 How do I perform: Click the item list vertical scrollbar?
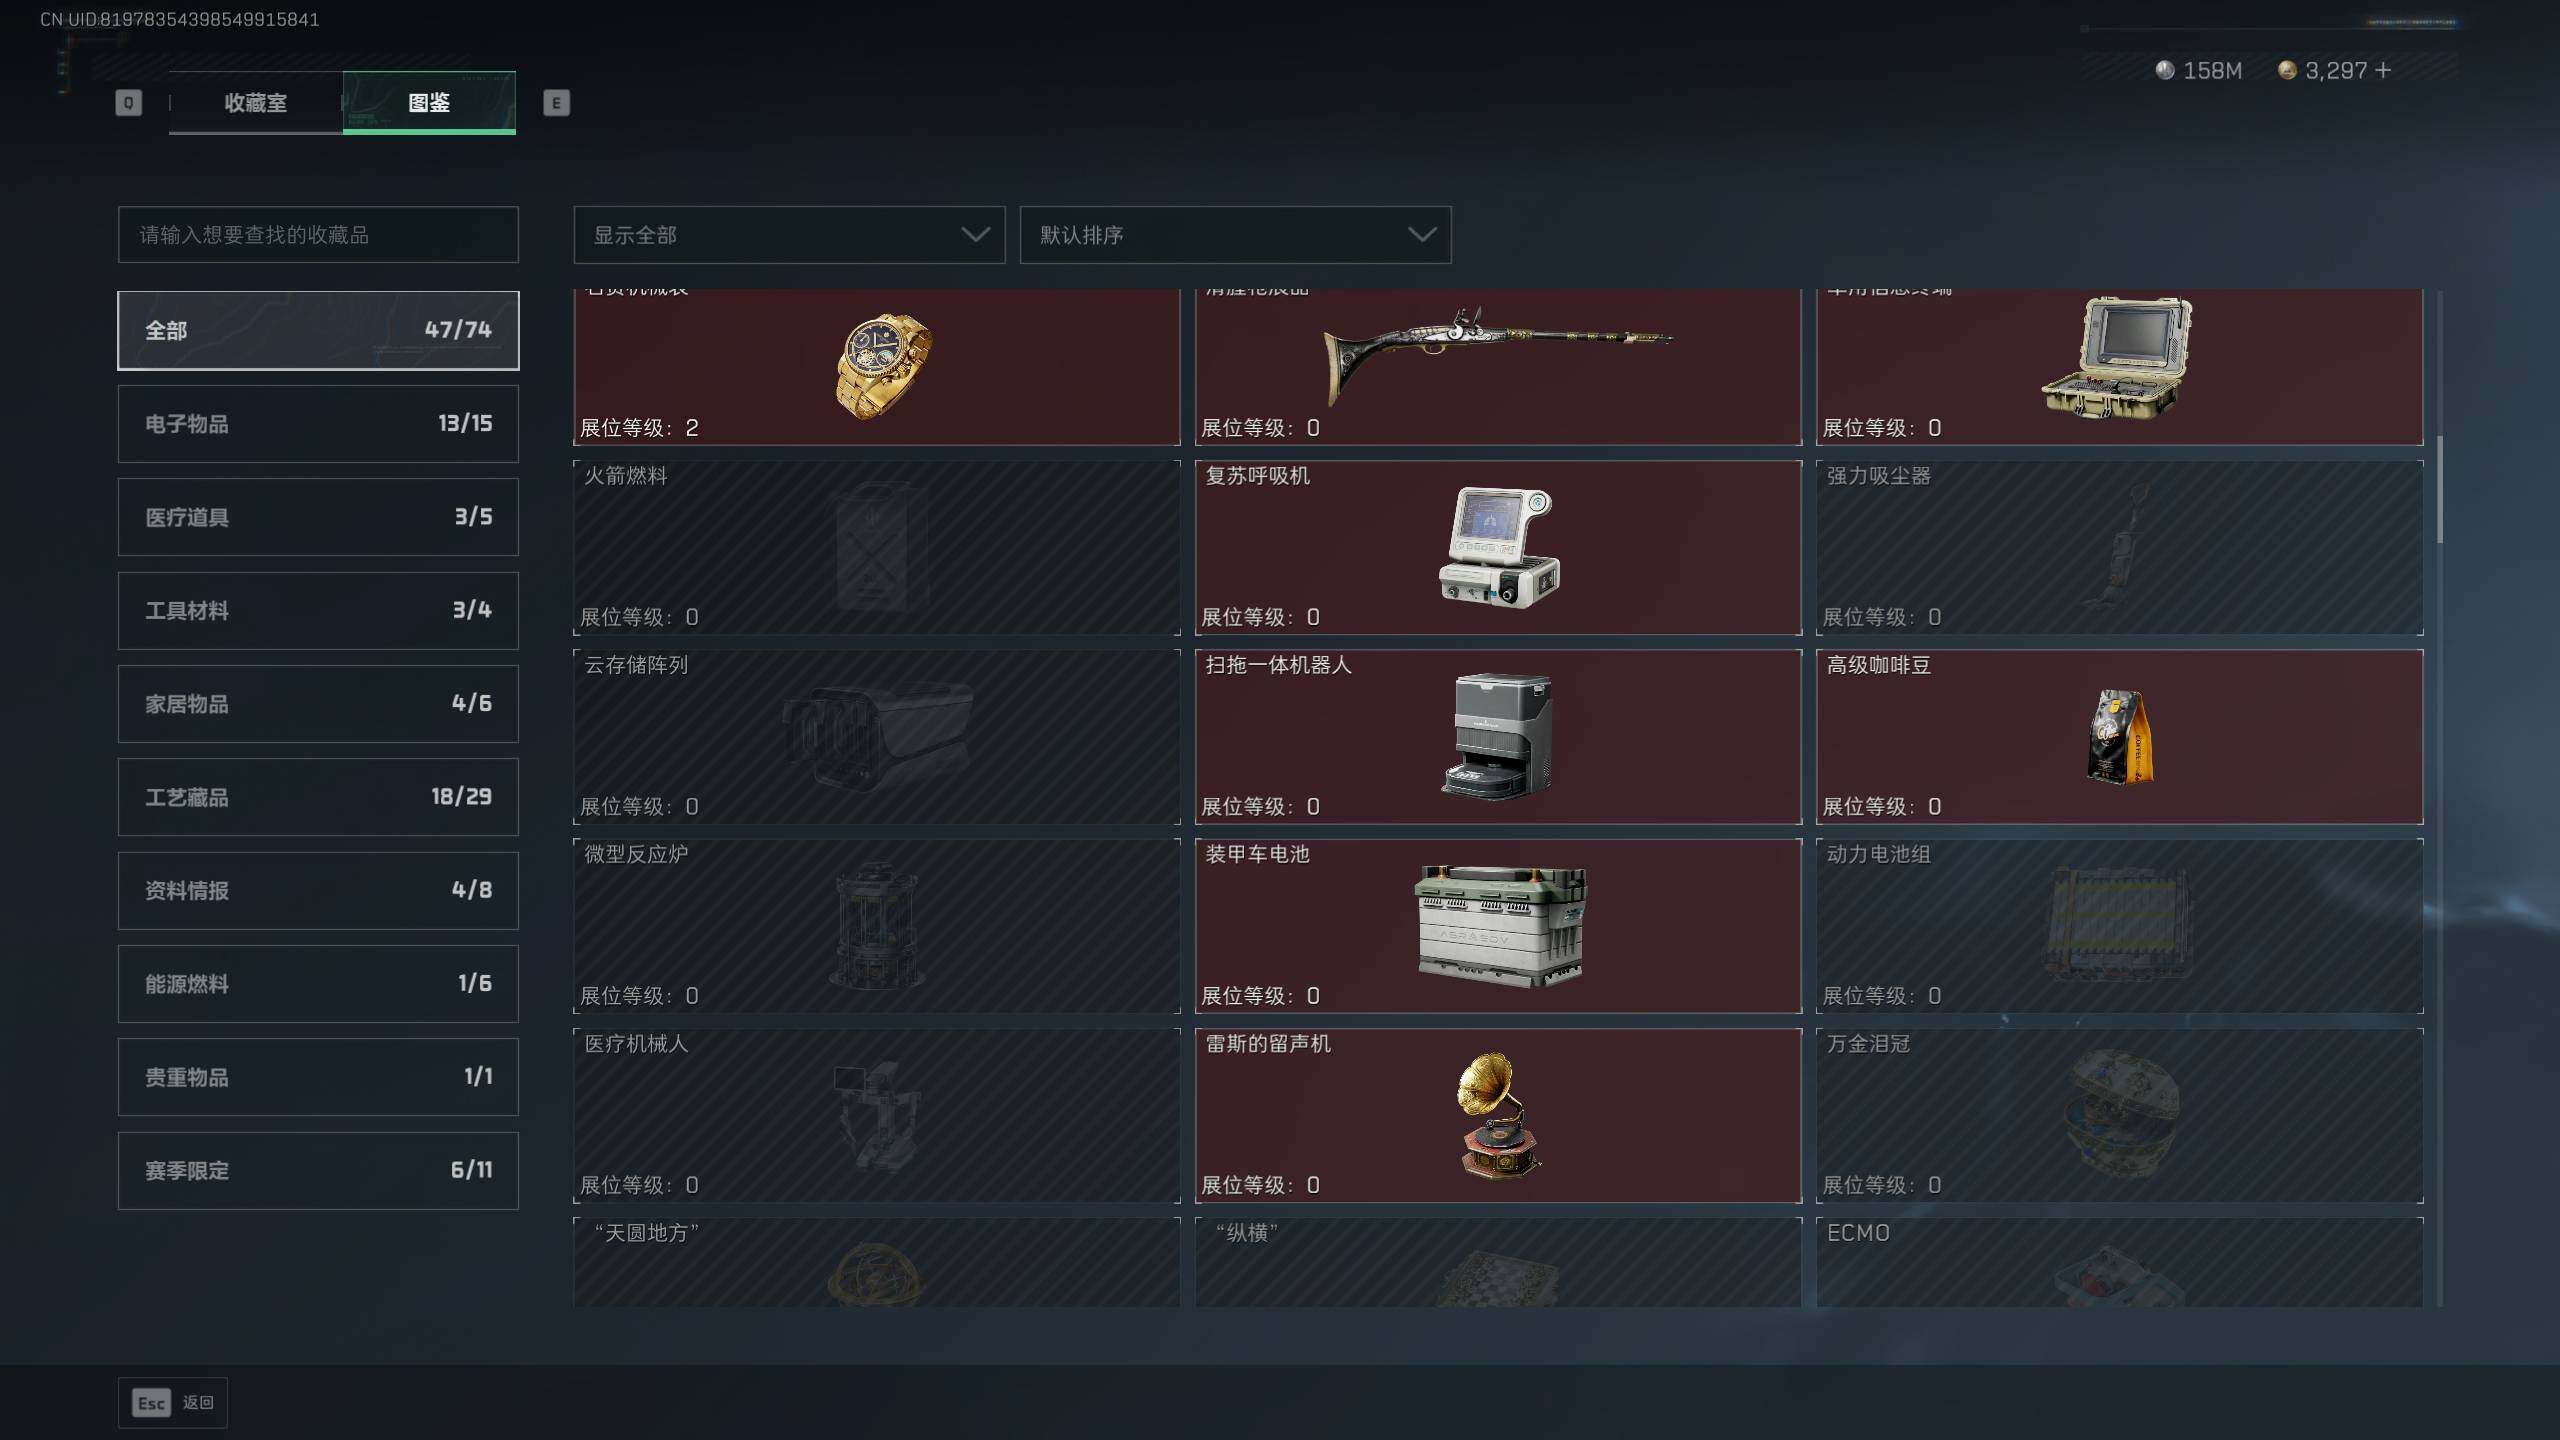(2440, 490)
